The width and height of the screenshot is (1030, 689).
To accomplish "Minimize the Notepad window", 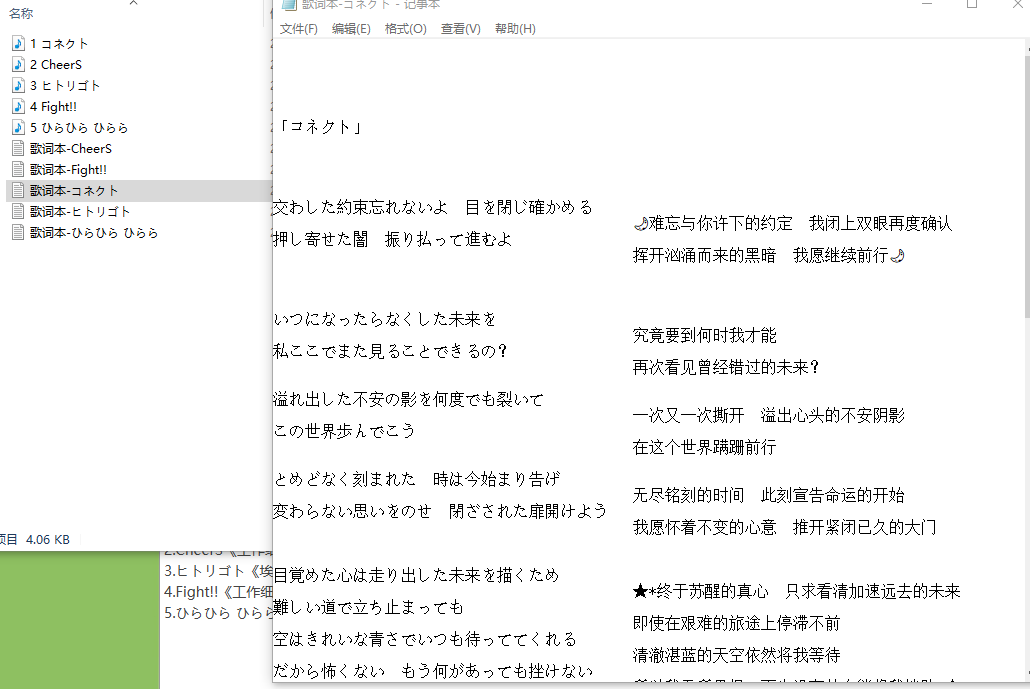I will point(927,5).
